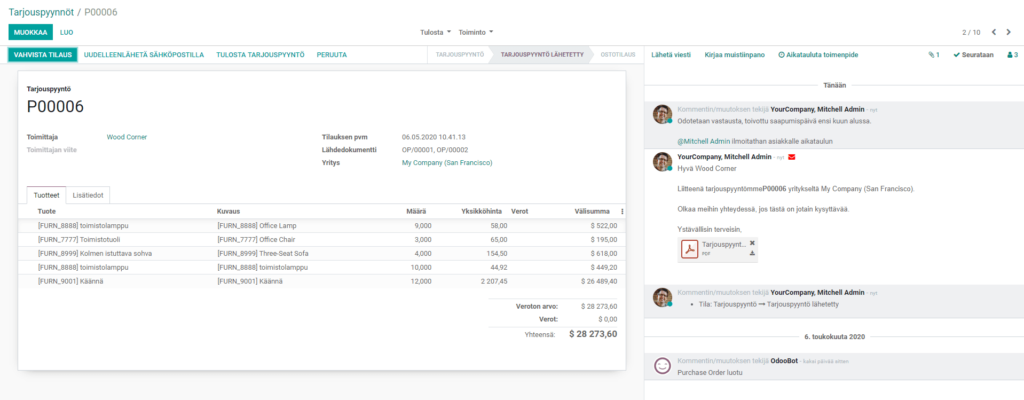Click Vahvista tilaus button
The width and height of the screenshot is (1024, 400).
click(x=43, y=55)
